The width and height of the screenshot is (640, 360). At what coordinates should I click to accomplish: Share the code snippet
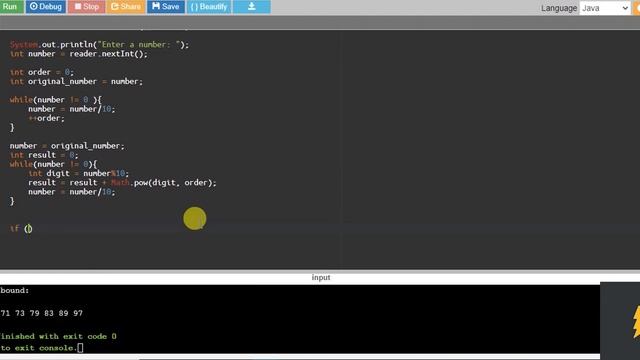click(x=126, y=7)
